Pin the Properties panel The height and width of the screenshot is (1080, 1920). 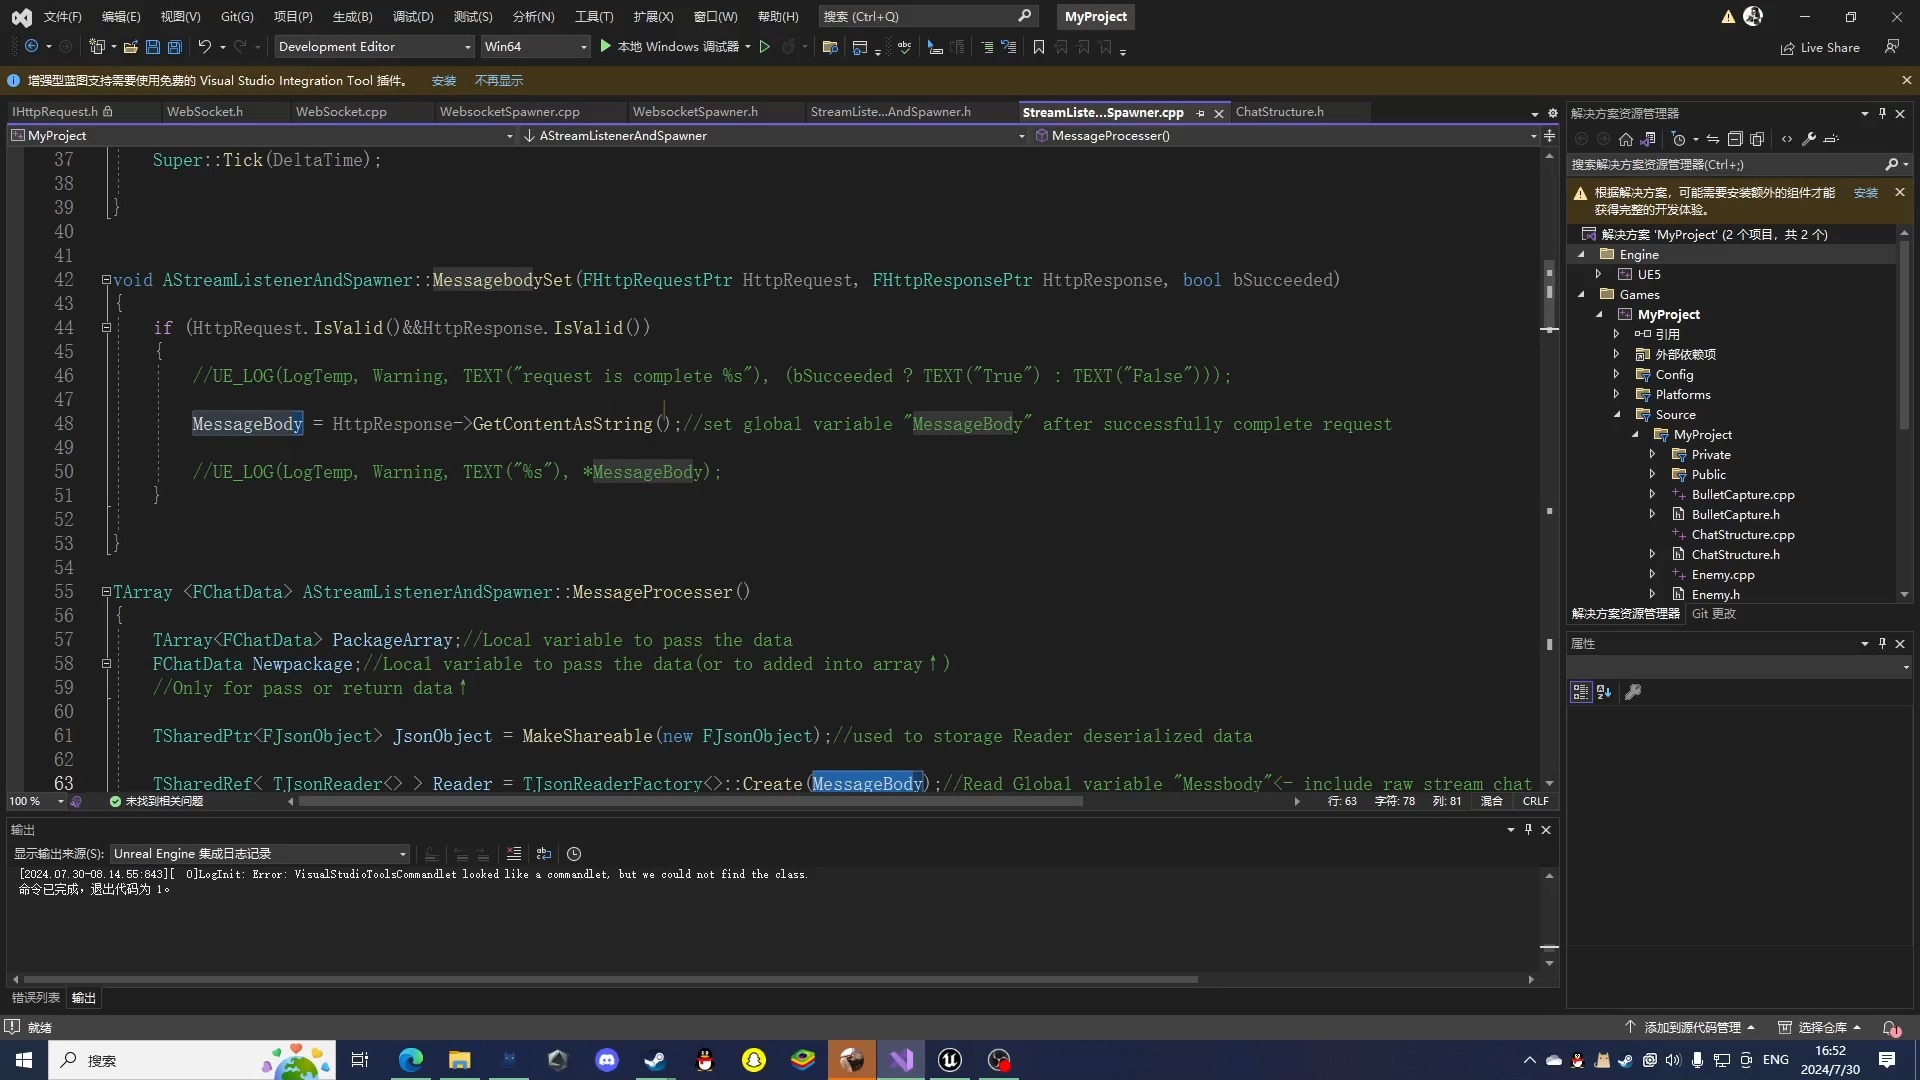1882,643
